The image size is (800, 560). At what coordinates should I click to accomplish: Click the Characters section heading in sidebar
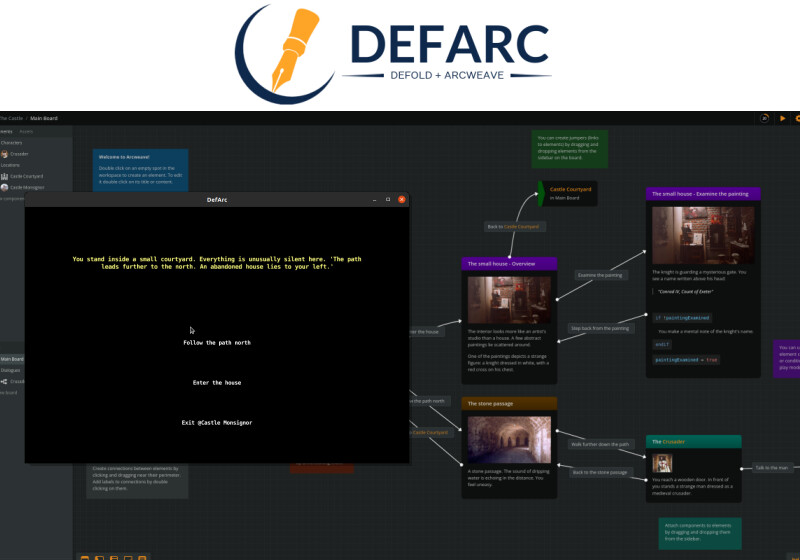[12, 143]
